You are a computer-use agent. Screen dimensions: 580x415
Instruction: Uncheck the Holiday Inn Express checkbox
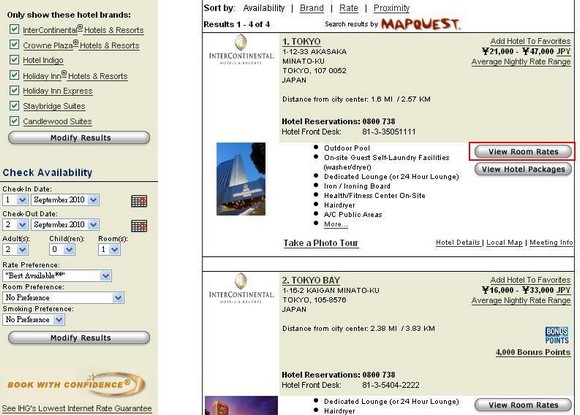[x=14, y=90]
